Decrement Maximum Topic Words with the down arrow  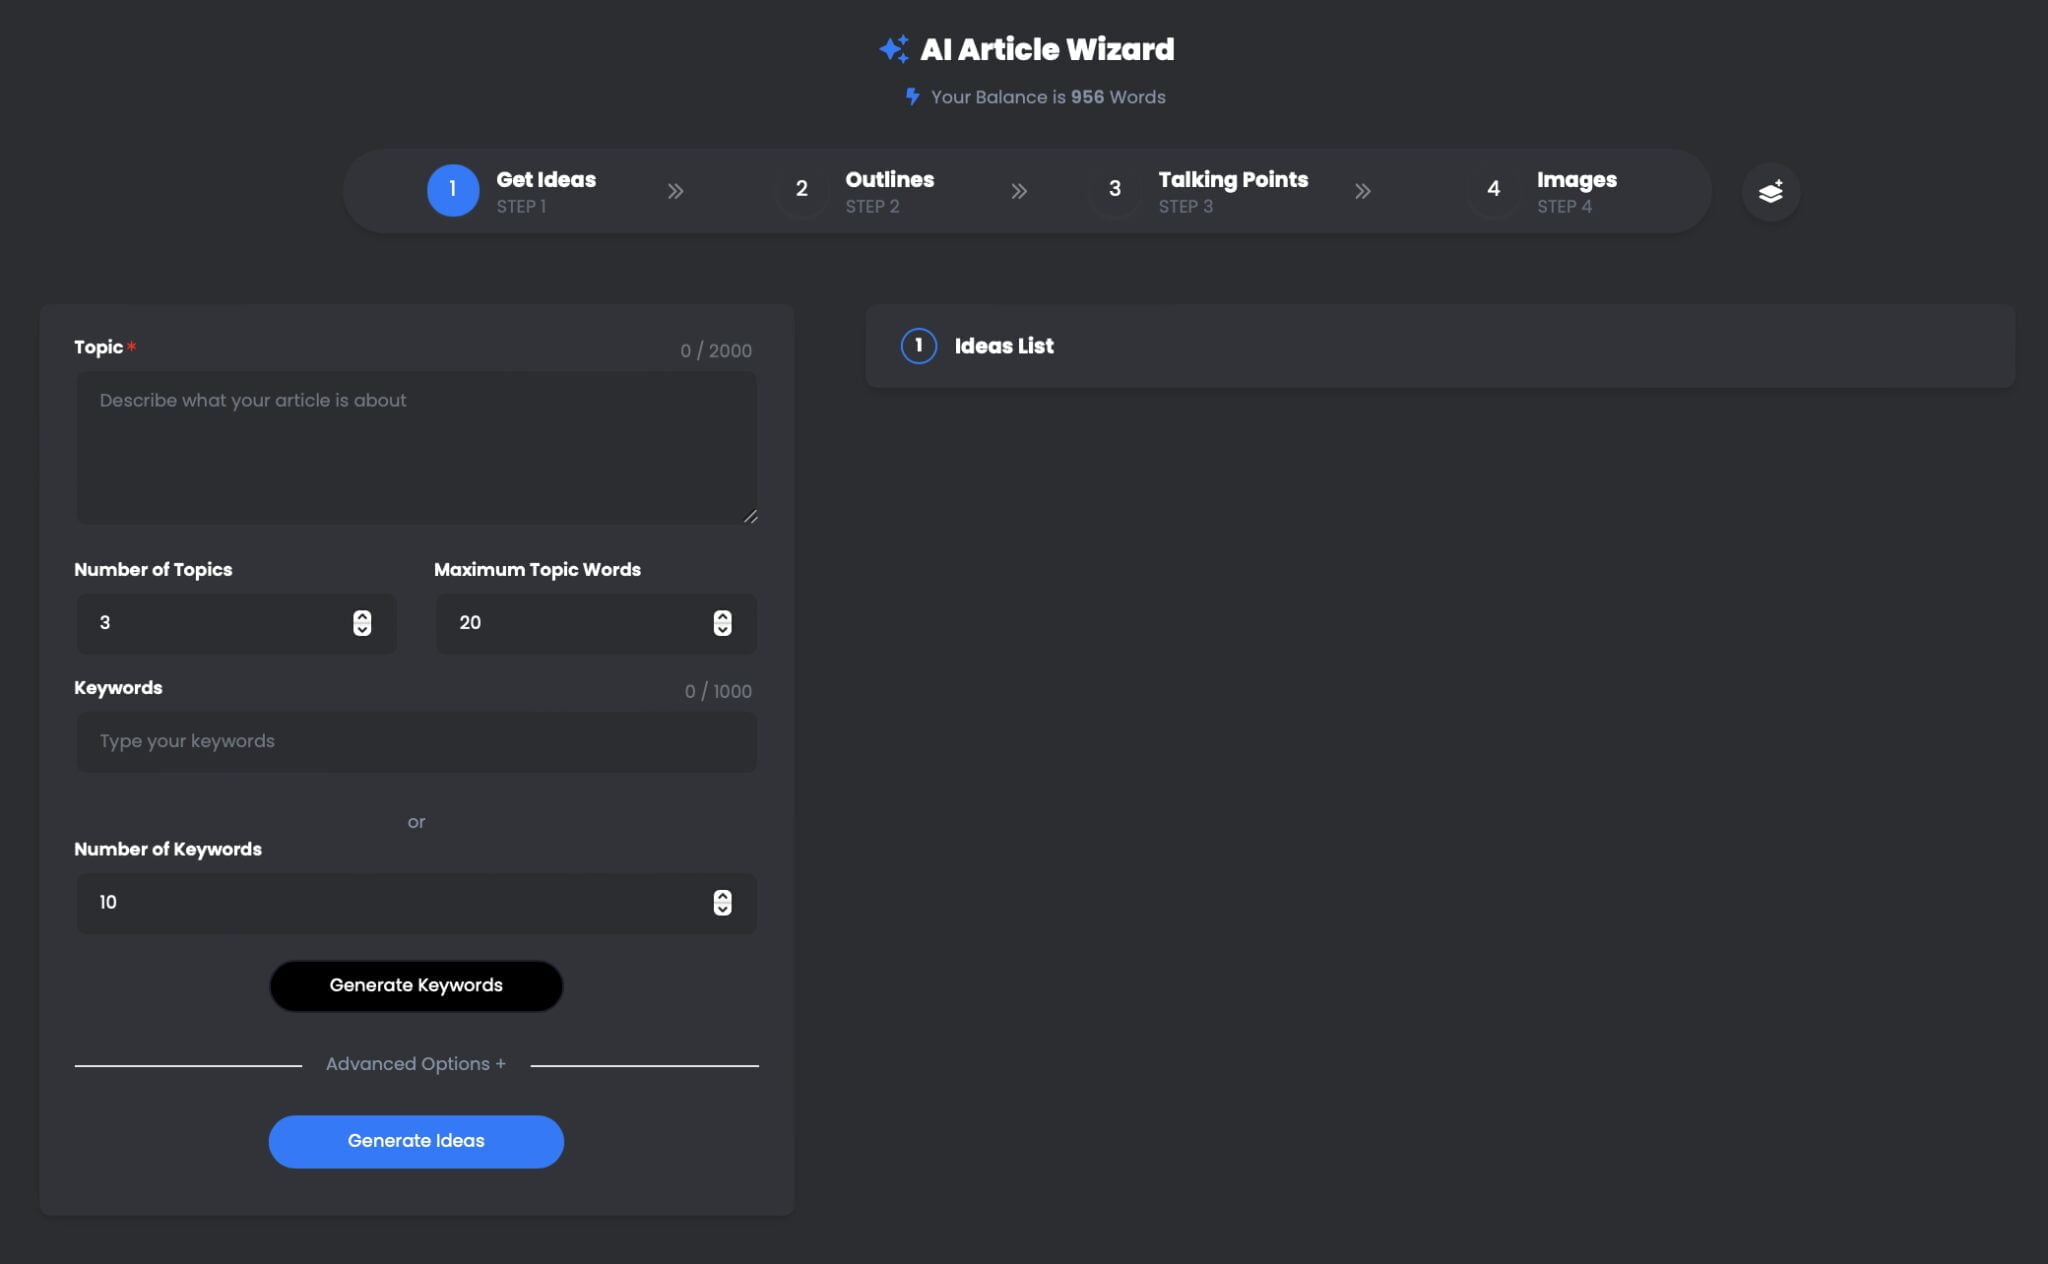pyautogui.click(x=722, y=631)
